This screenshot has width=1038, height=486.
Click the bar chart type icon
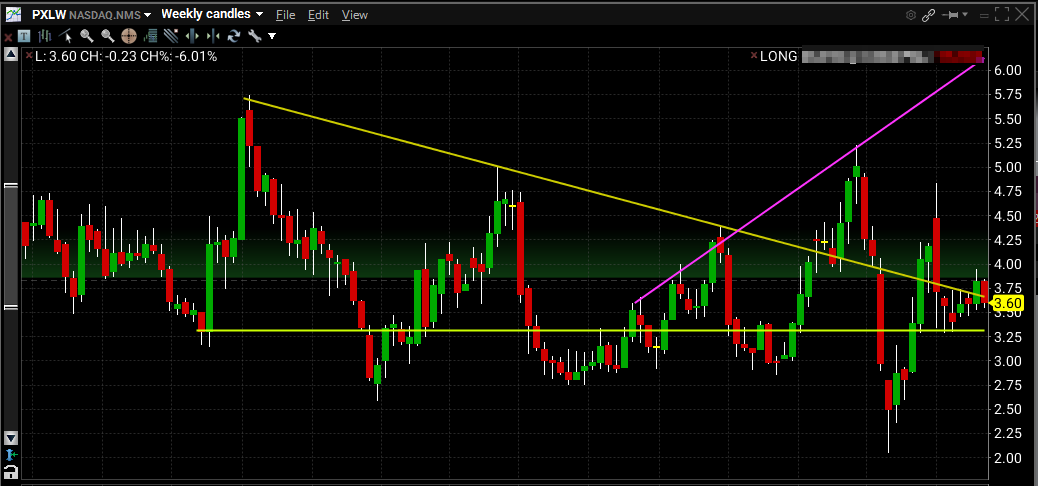(x=45, y=36)
